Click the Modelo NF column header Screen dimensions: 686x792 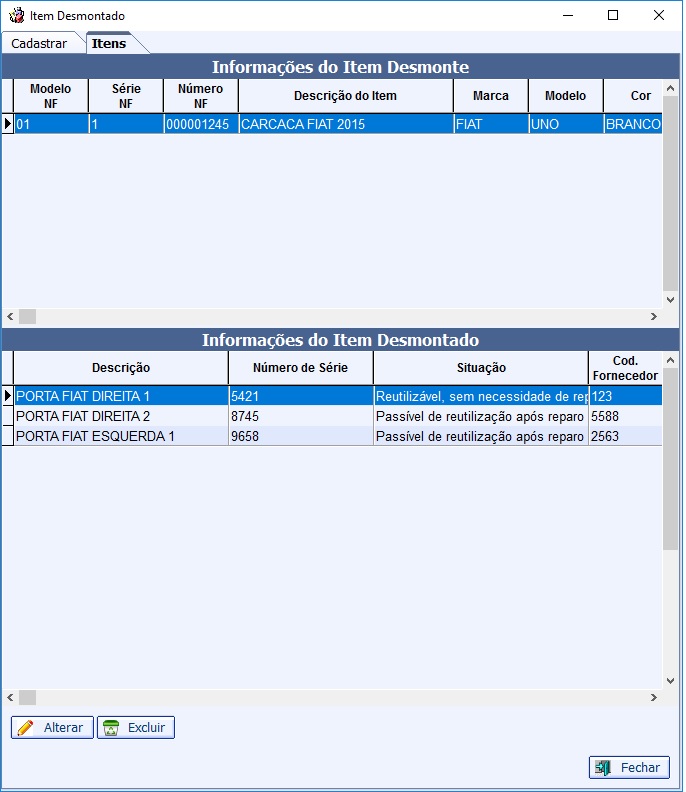click(x=51, y=96)
